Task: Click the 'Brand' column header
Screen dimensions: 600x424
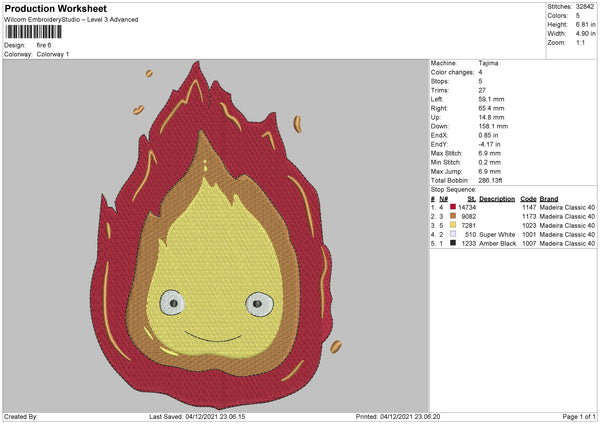Action: (x=549, y=199)
